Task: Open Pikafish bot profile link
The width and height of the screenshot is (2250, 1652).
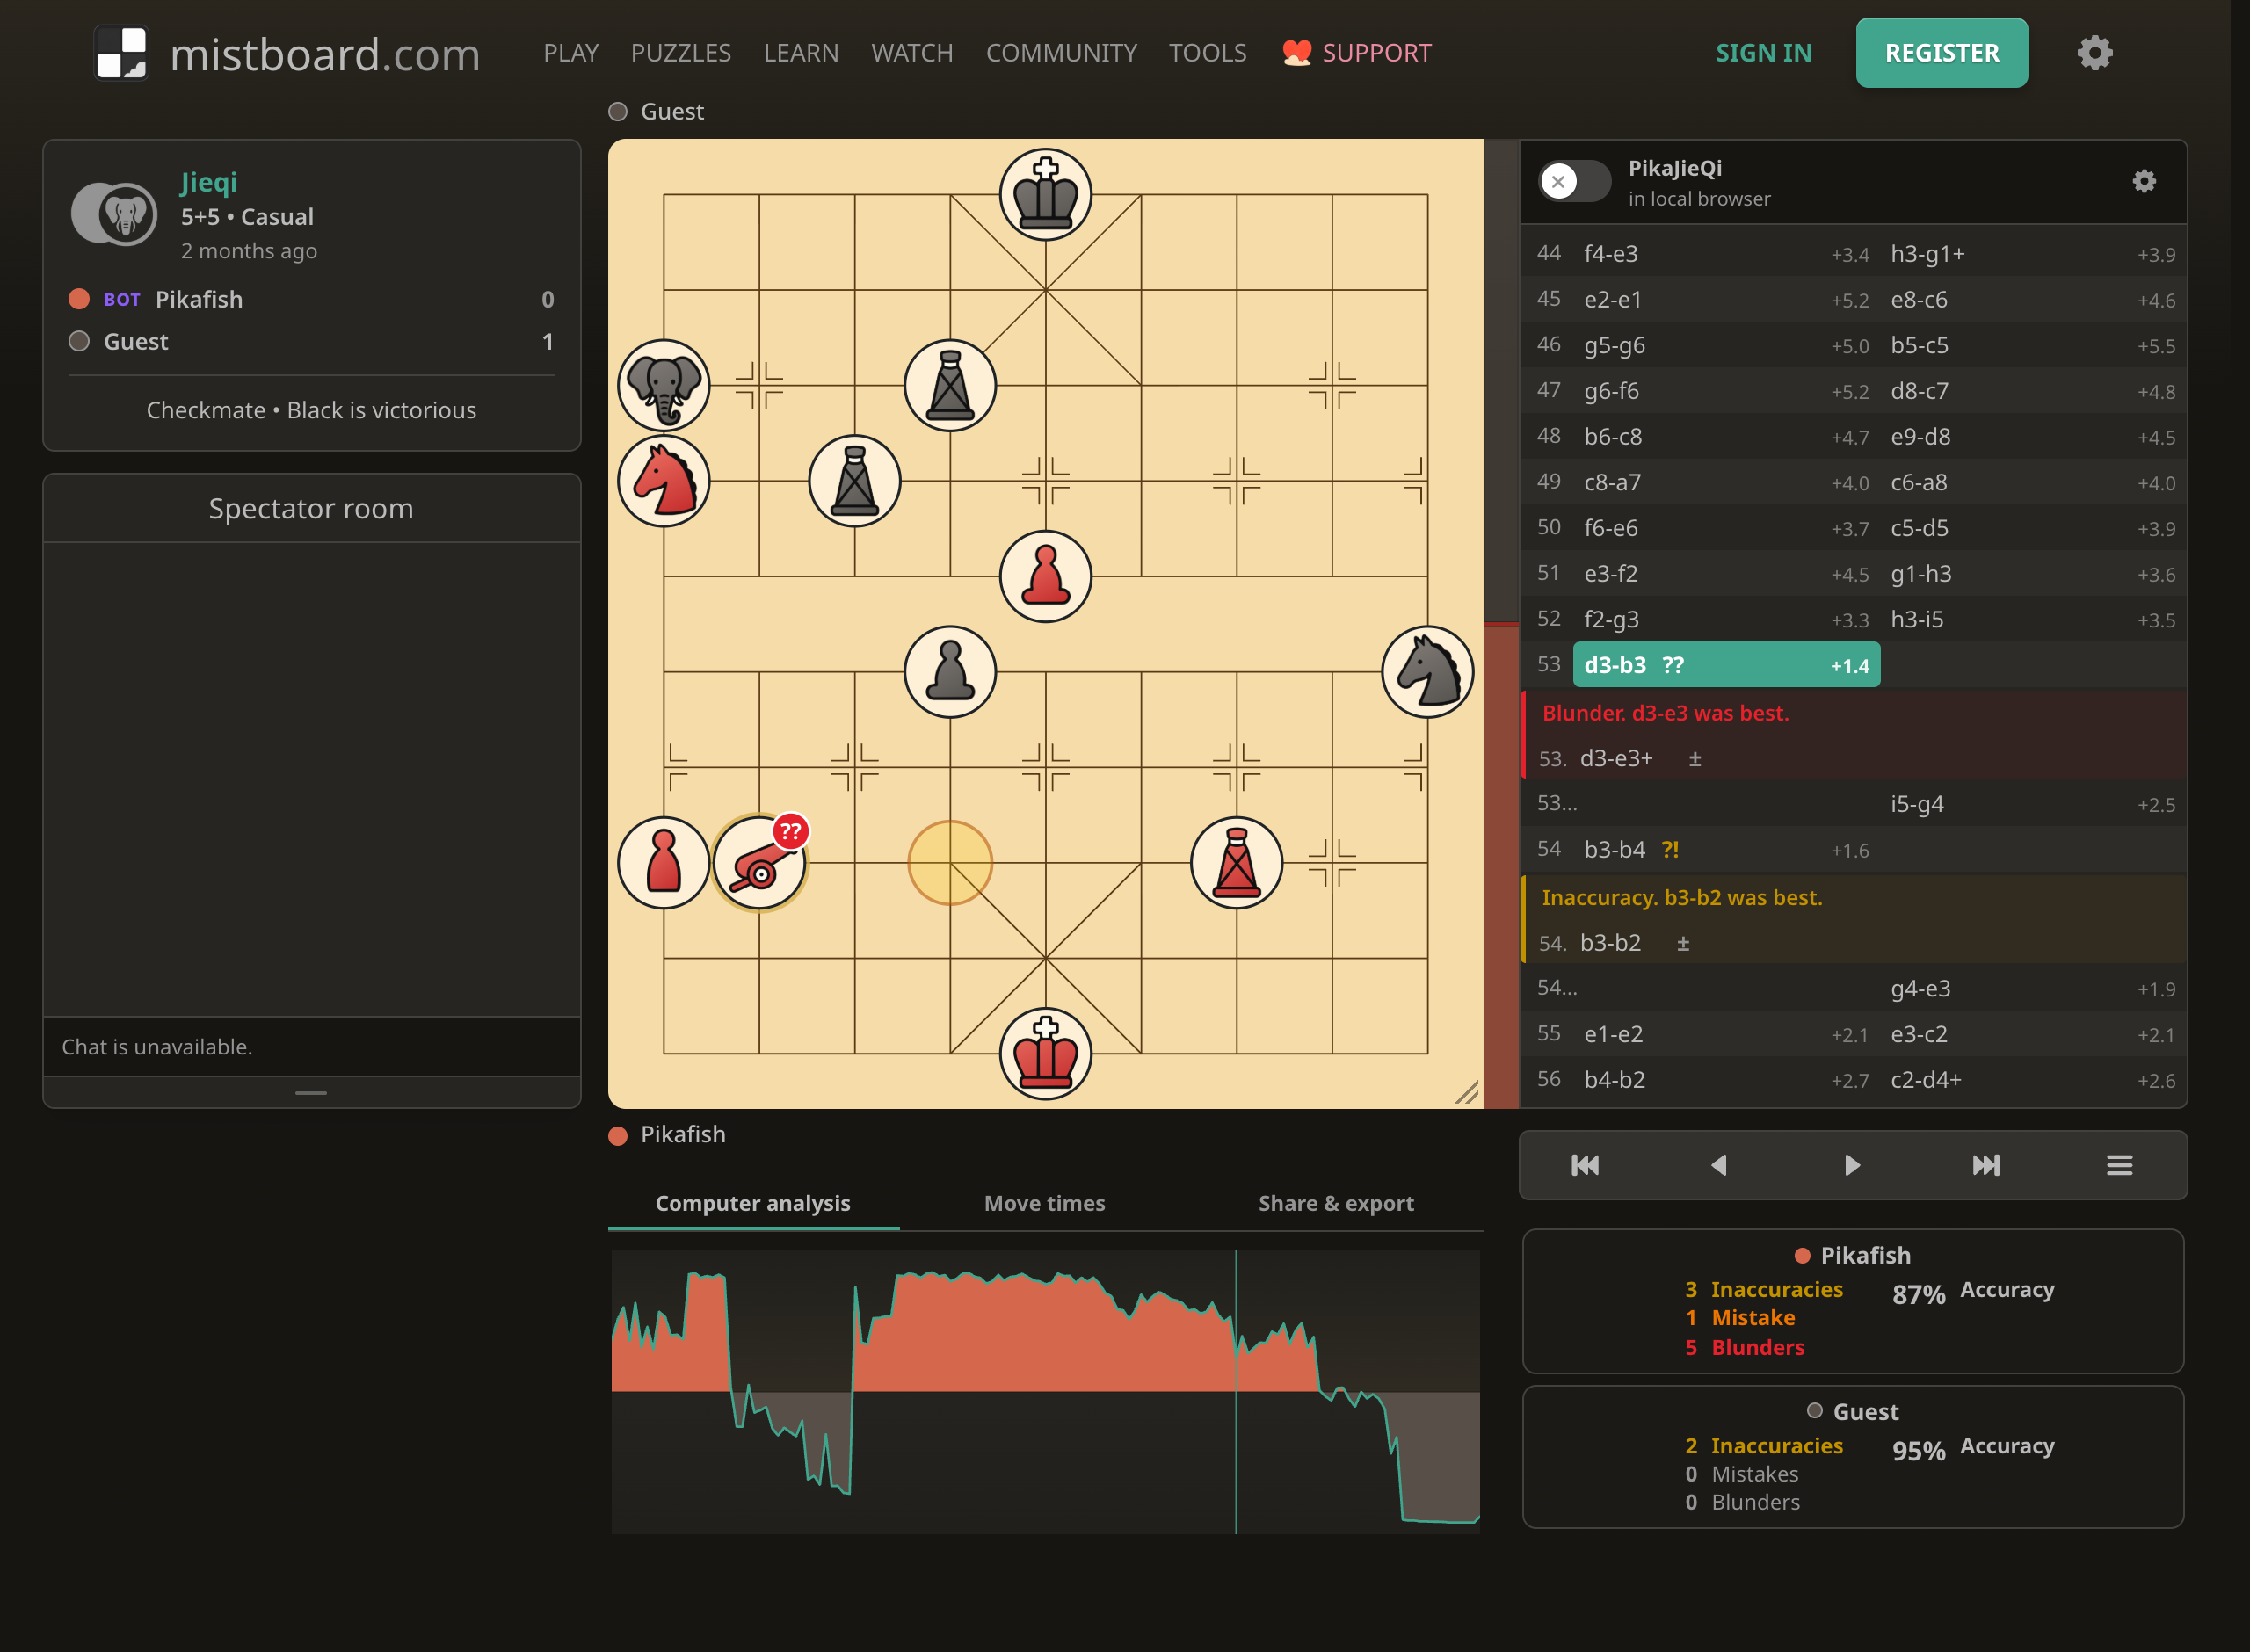Action: coord(199,299)
